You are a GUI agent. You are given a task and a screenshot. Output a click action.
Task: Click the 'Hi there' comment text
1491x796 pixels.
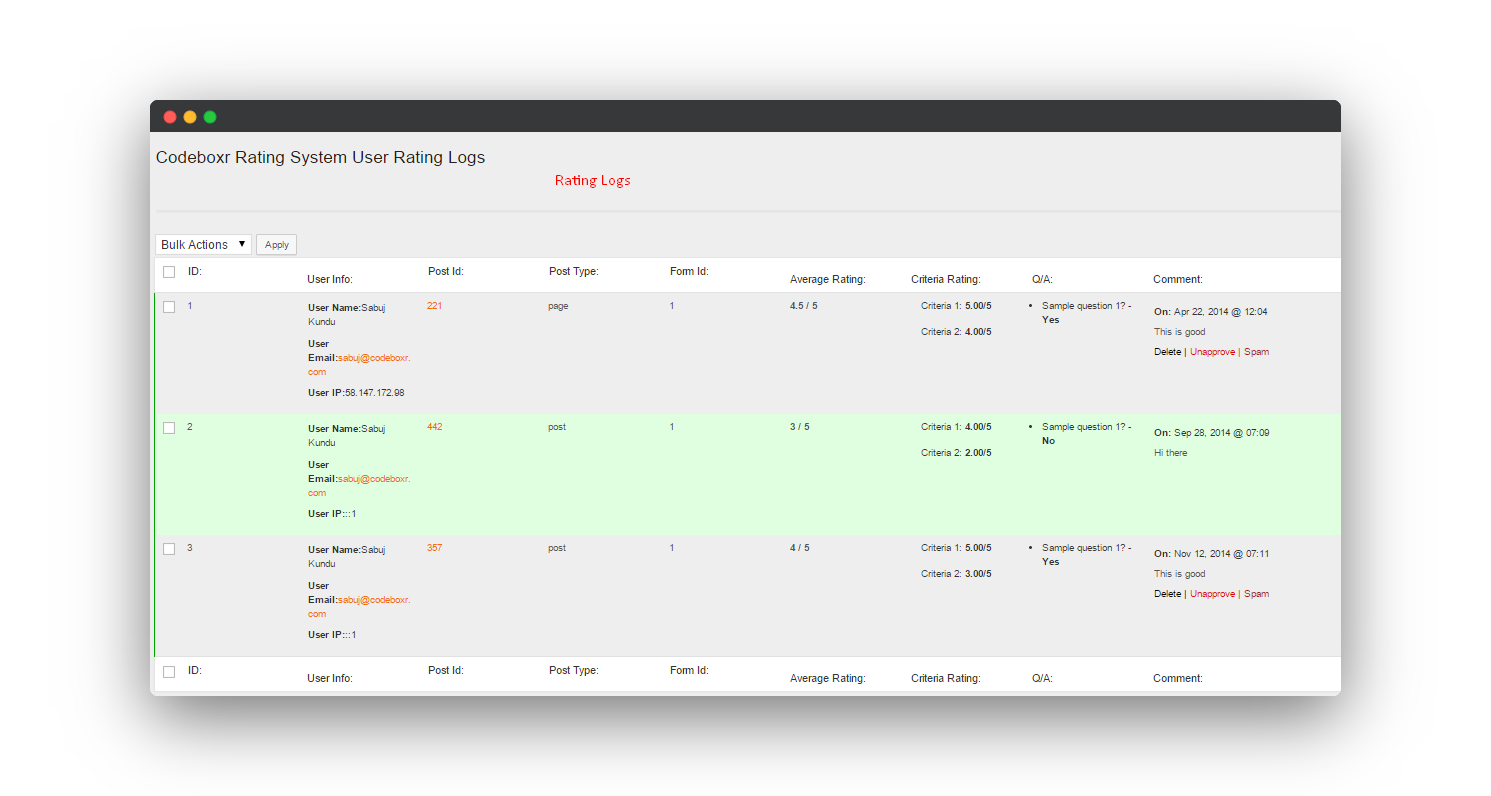1171,453
